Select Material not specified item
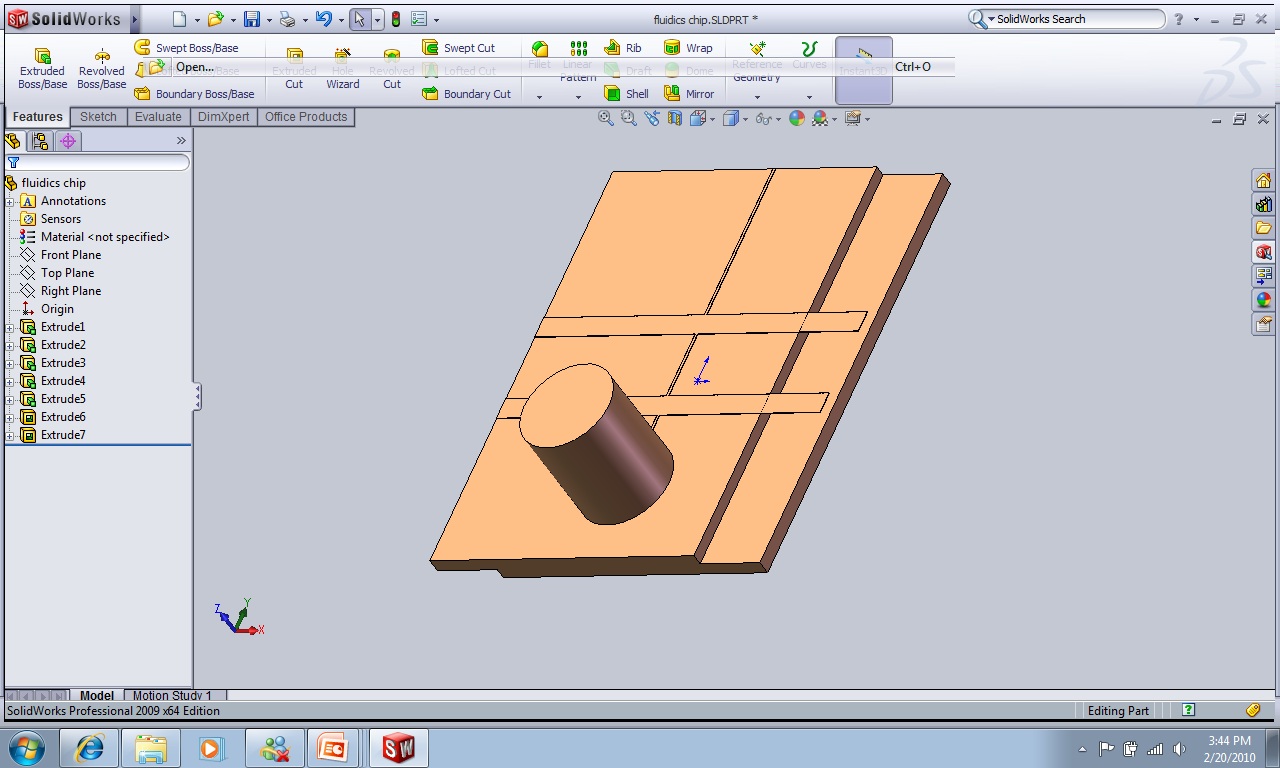This screenshot has height=768, width=1280. click(x=105, y=237)
